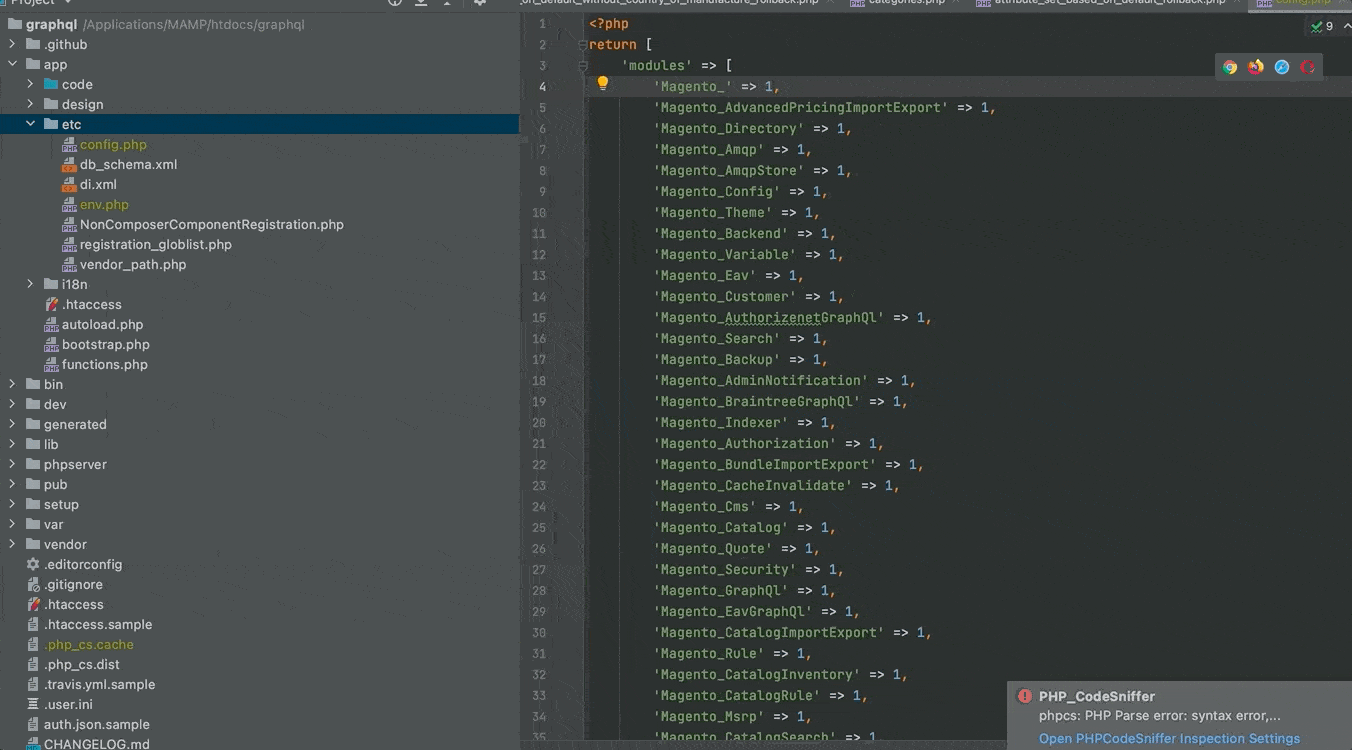This screenshot has width=1352, height=750.
Task: Click the gear icon beside .editorconfig
Action: (x=33, y=564)
